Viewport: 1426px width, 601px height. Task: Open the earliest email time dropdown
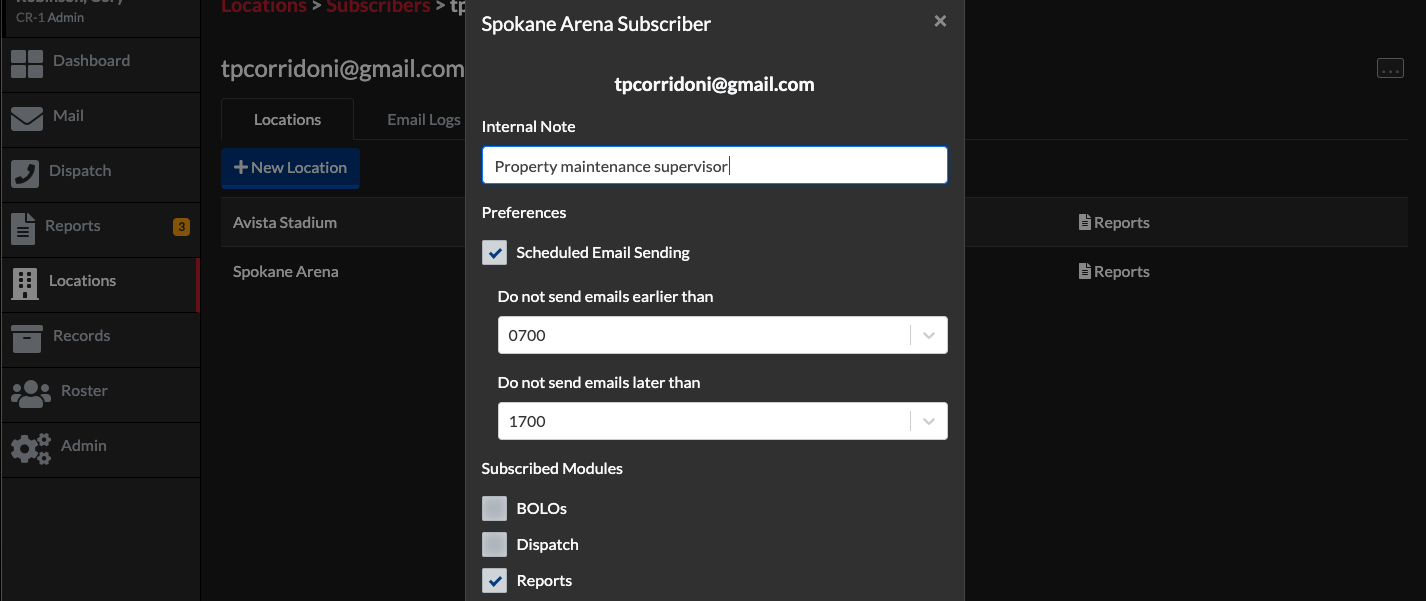927,335
